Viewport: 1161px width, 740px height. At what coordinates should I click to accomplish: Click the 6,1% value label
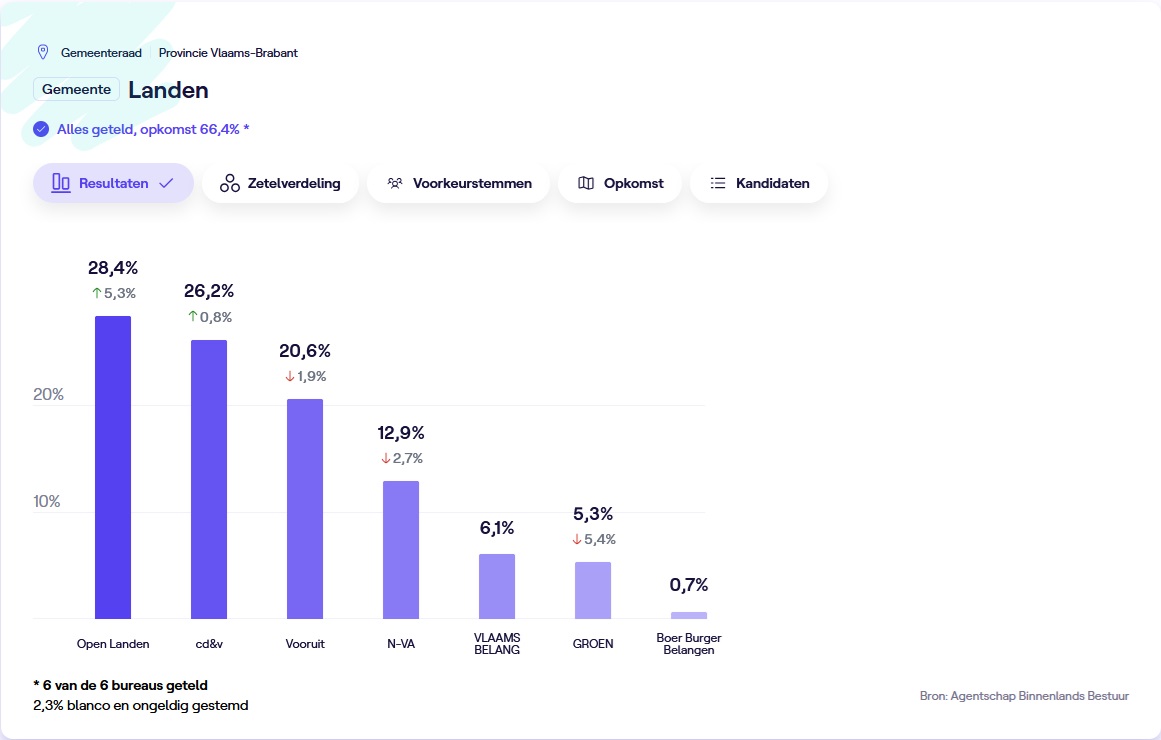tap(497, 528)
